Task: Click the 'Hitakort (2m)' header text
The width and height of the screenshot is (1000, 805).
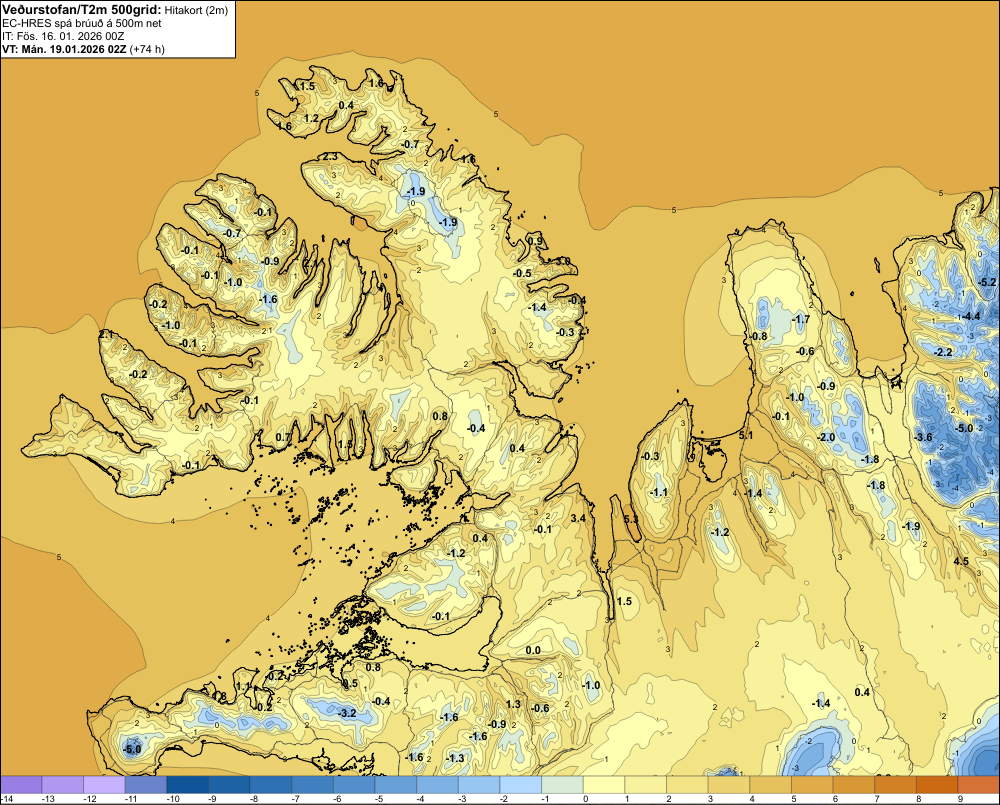Action: tap(196, 10)
